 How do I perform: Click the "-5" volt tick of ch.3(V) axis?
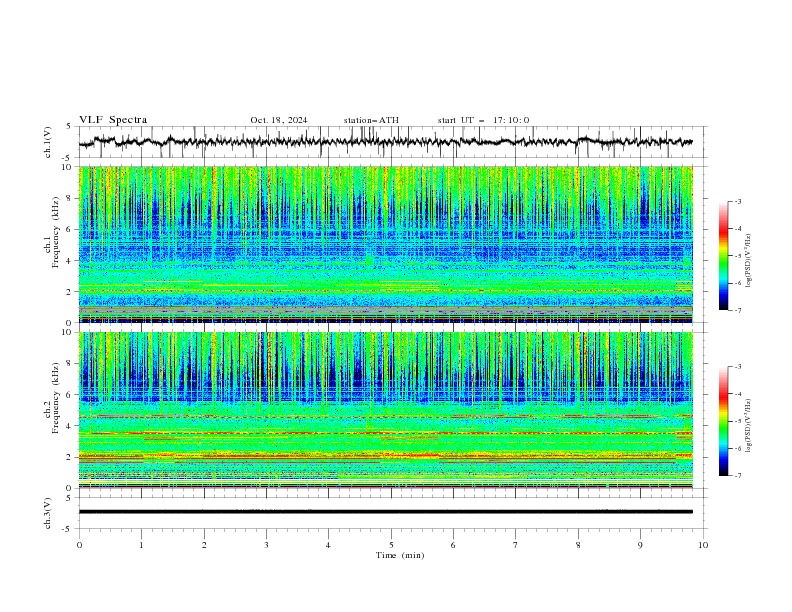pos(67,529)
